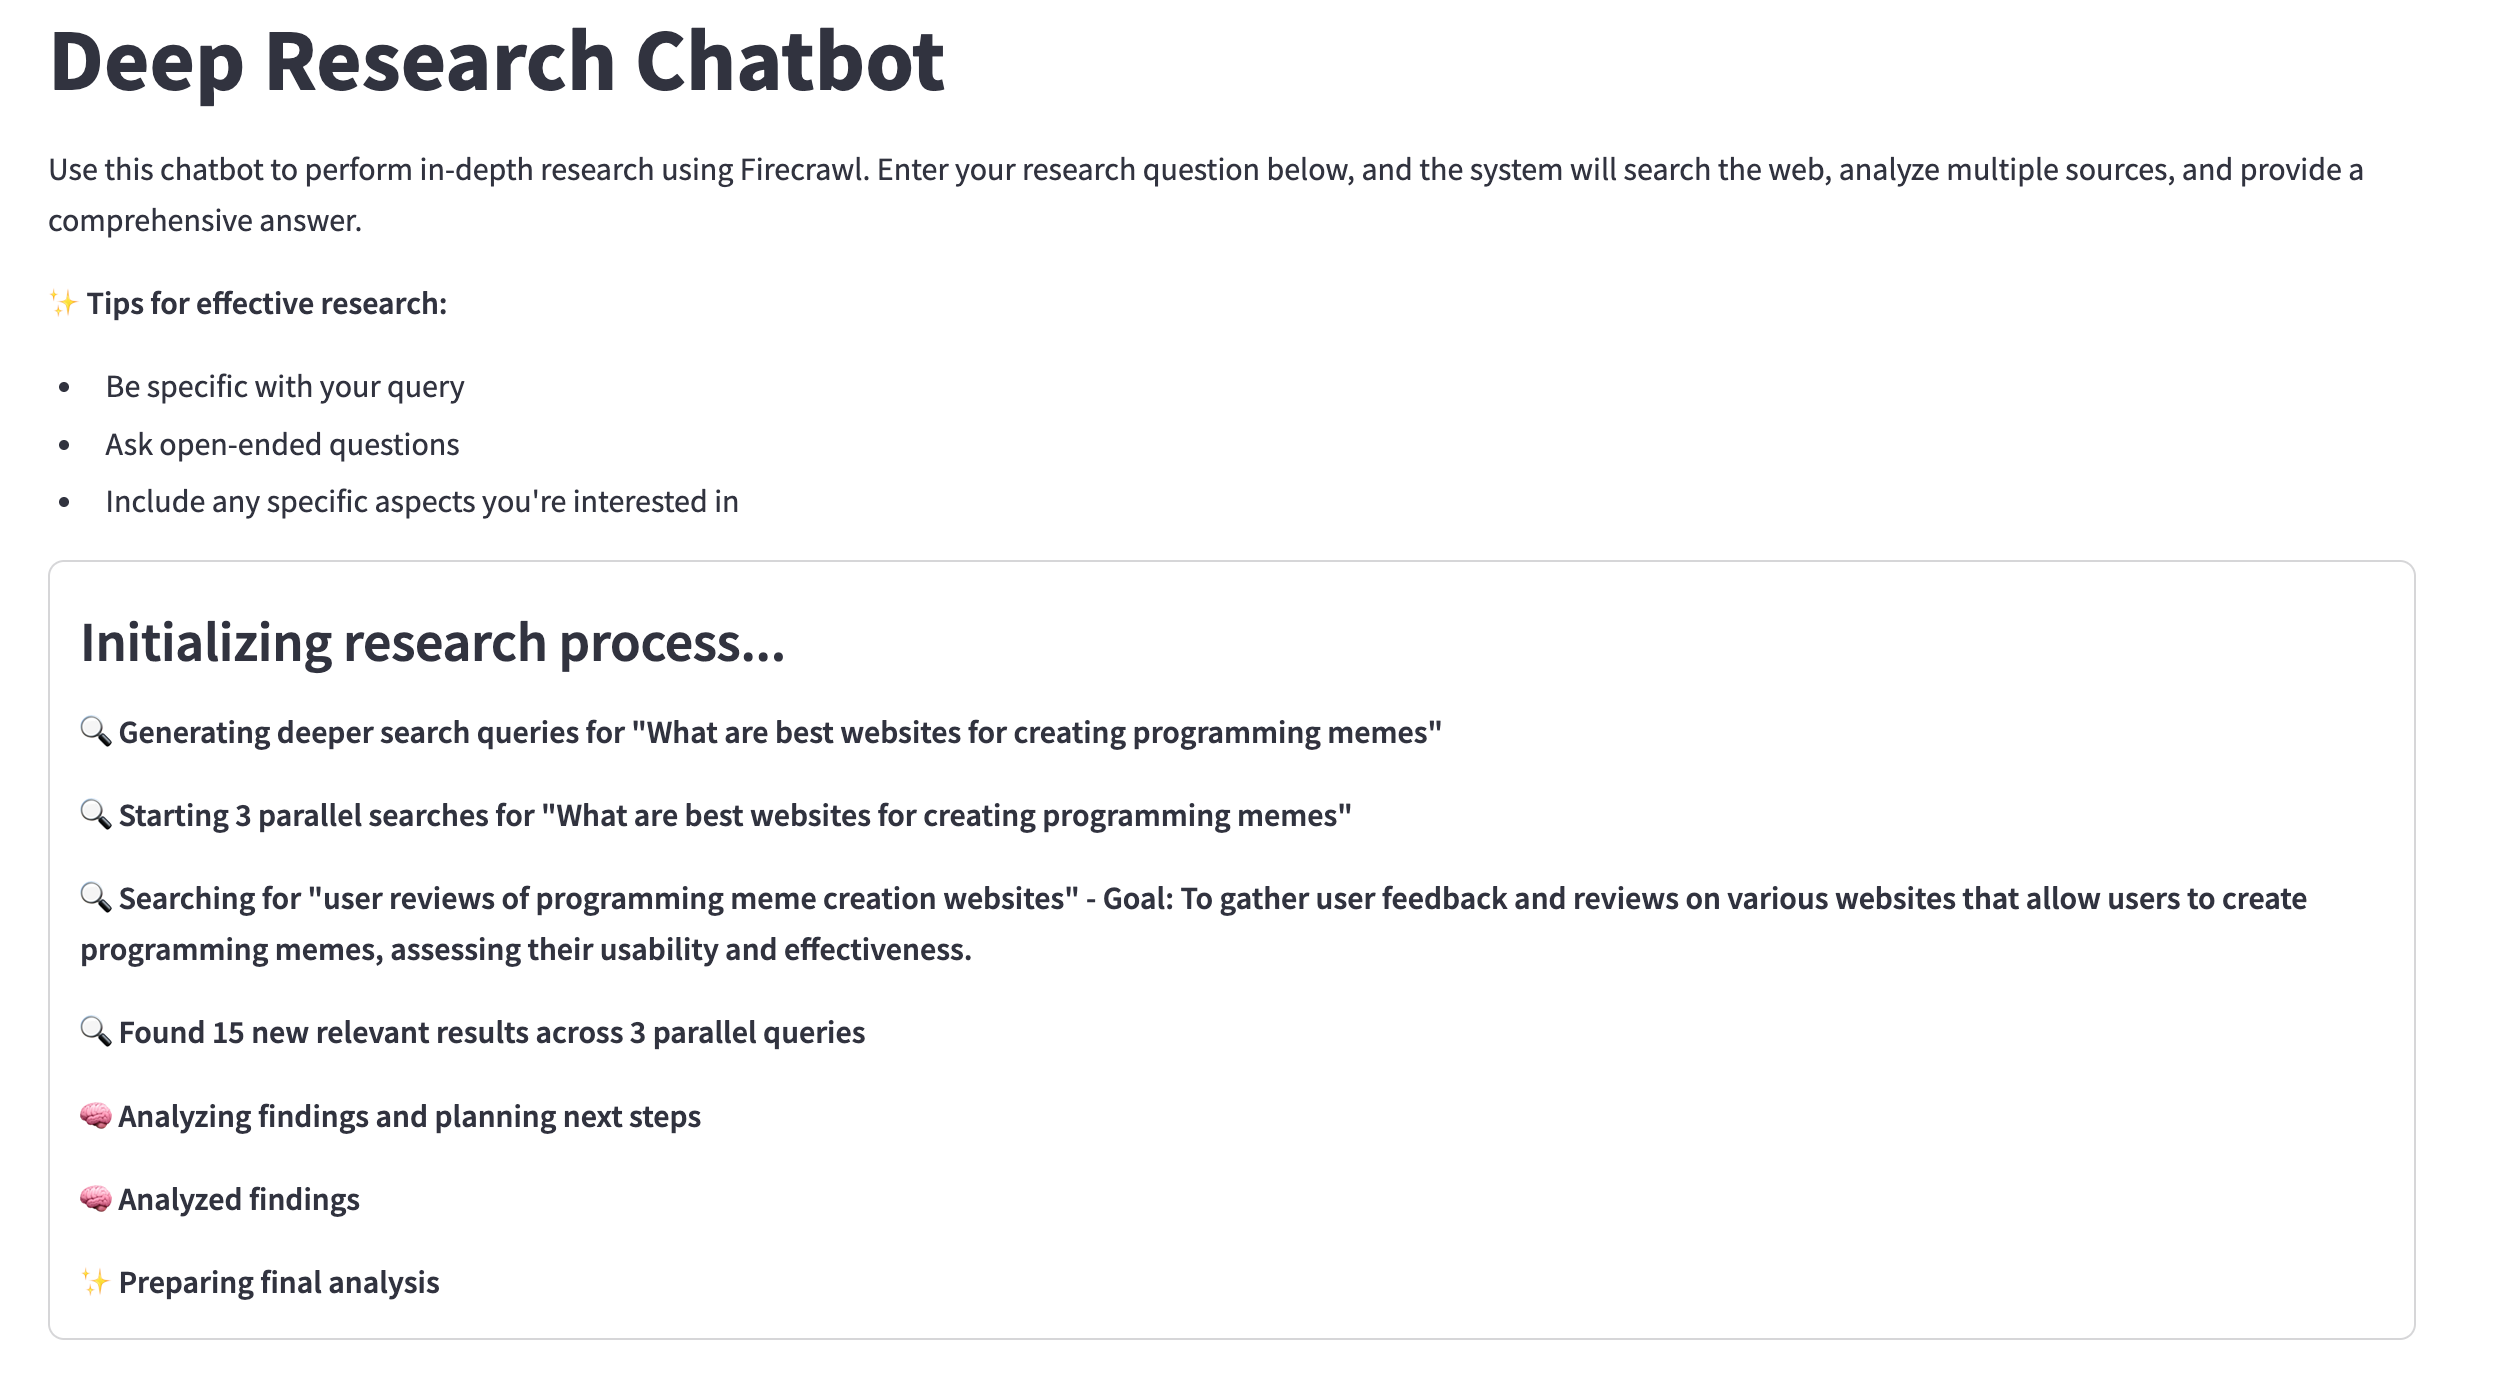The image size is (2498, 1376).
Task: Click the magnifier icon beside "Starting 3 parallel searches"
Action: [96, 815]
